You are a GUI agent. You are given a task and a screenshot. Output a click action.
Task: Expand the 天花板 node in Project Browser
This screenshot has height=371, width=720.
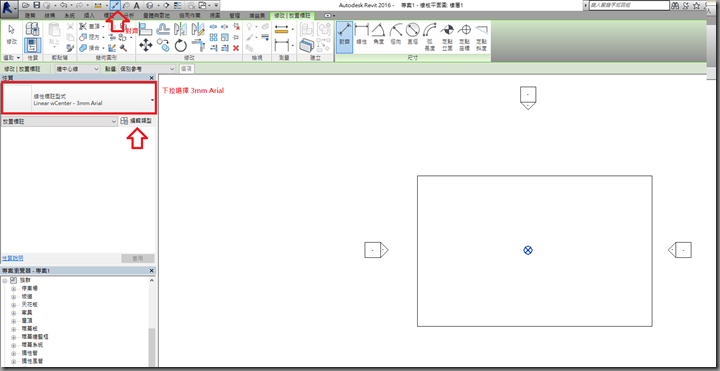(13, 304)
